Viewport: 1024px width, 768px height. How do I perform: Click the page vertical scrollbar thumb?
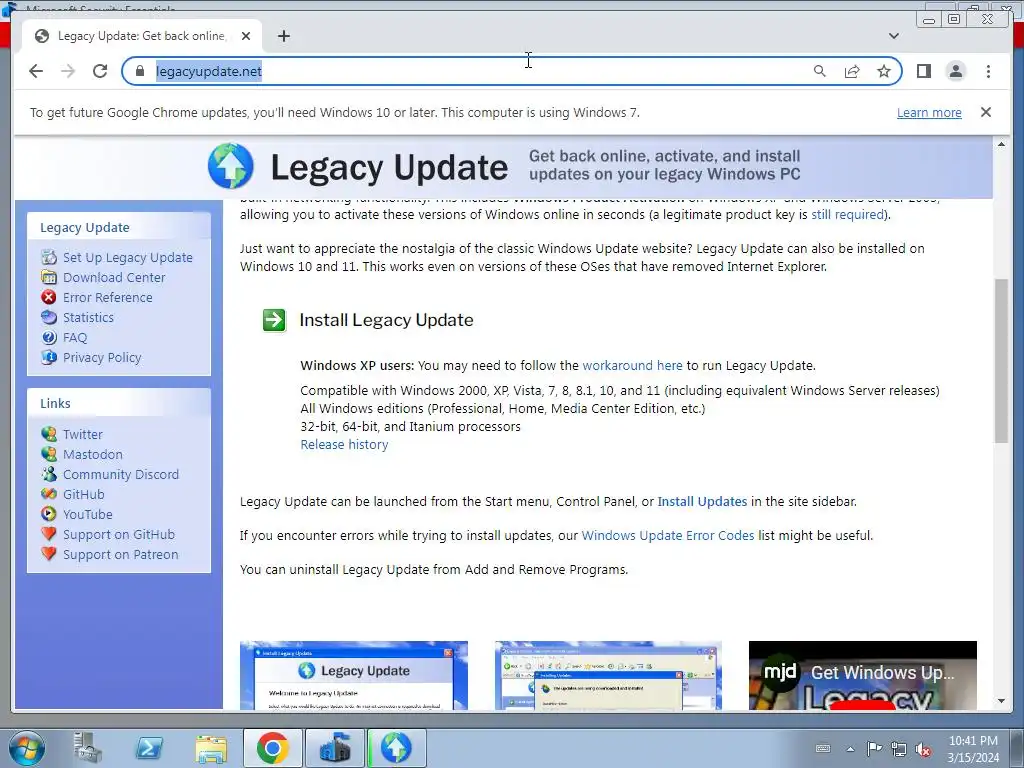tap(1001, 361)
